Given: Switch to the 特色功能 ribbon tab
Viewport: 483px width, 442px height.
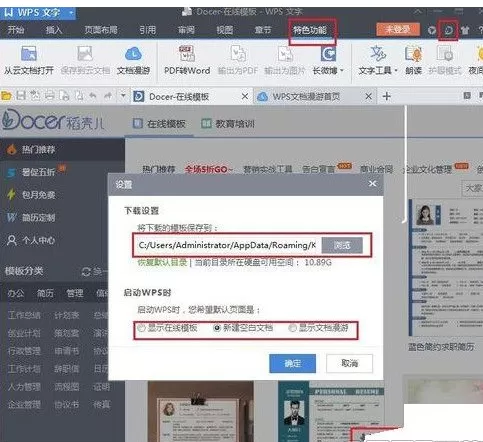Looking at the screenshot, I should [x=310, y=30].
